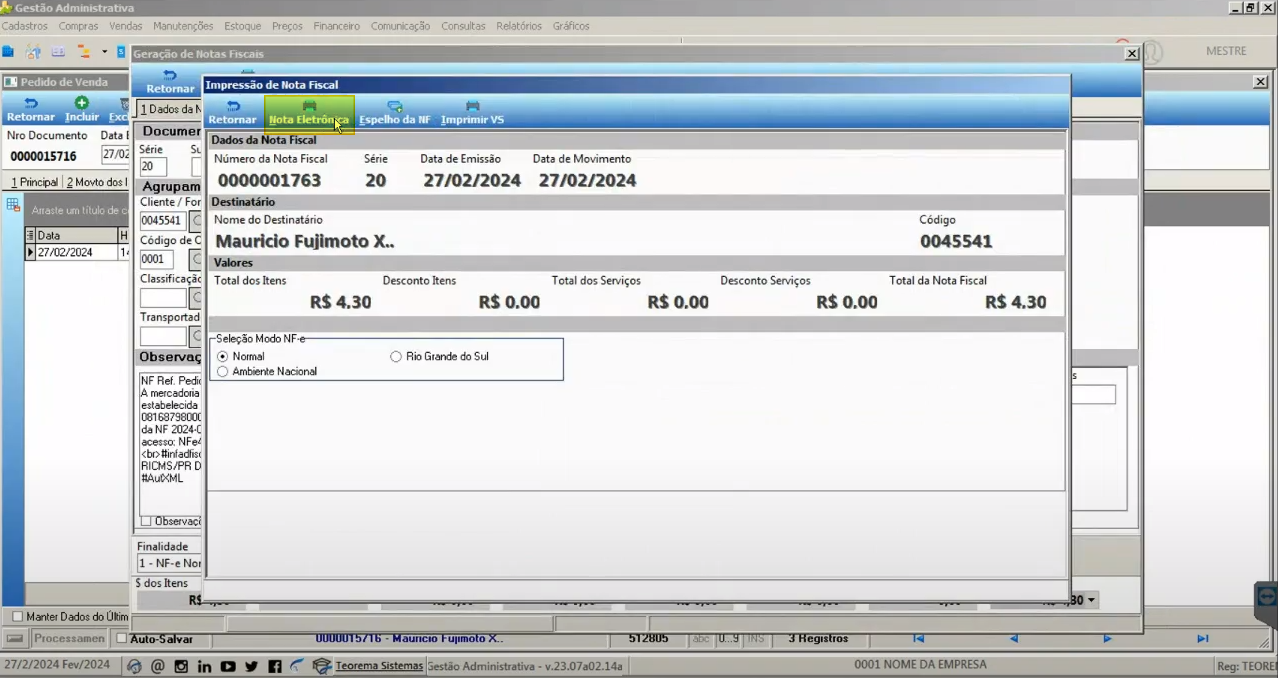Go to the first record navigation arrow
Screen dimensions: 1278x678
tap(918, 638)
